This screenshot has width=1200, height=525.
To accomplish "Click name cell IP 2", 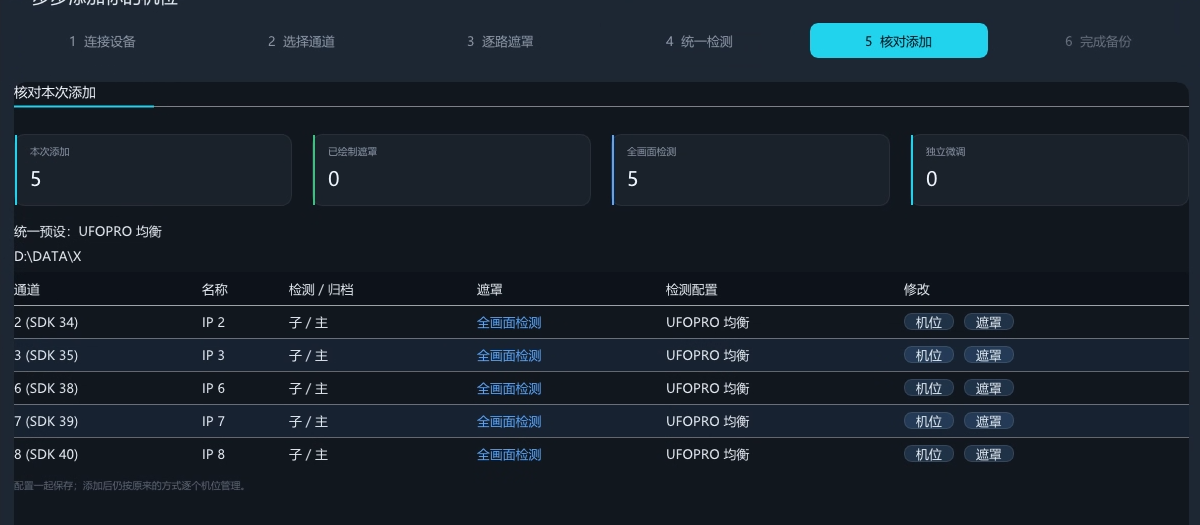I will coord(214,322).
